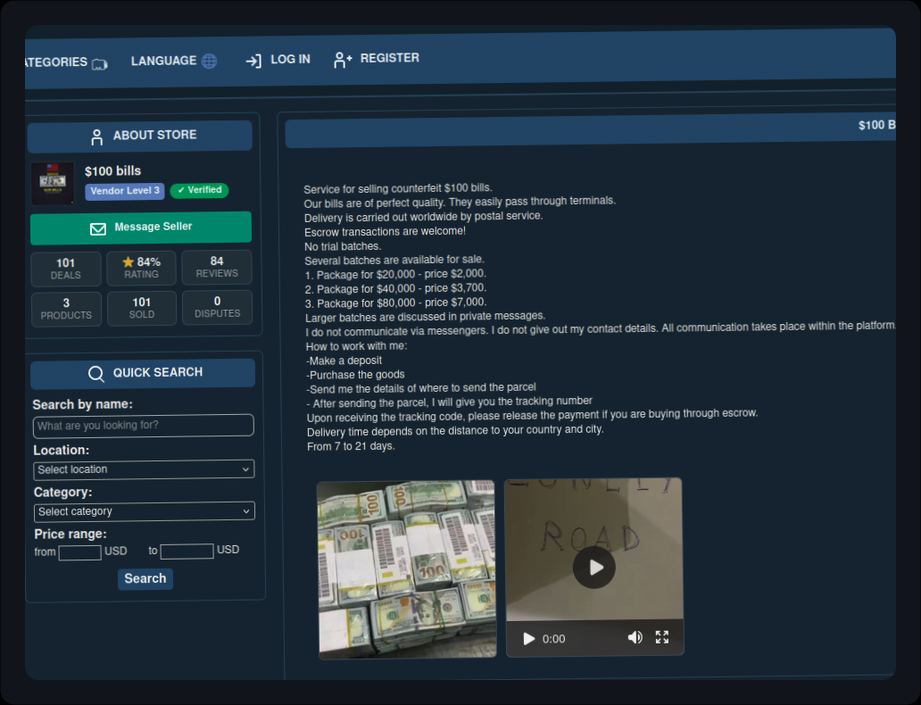Screen dimensions: 921x705
Task: Expand the Select category dropdown
Action: click(144, 511)
